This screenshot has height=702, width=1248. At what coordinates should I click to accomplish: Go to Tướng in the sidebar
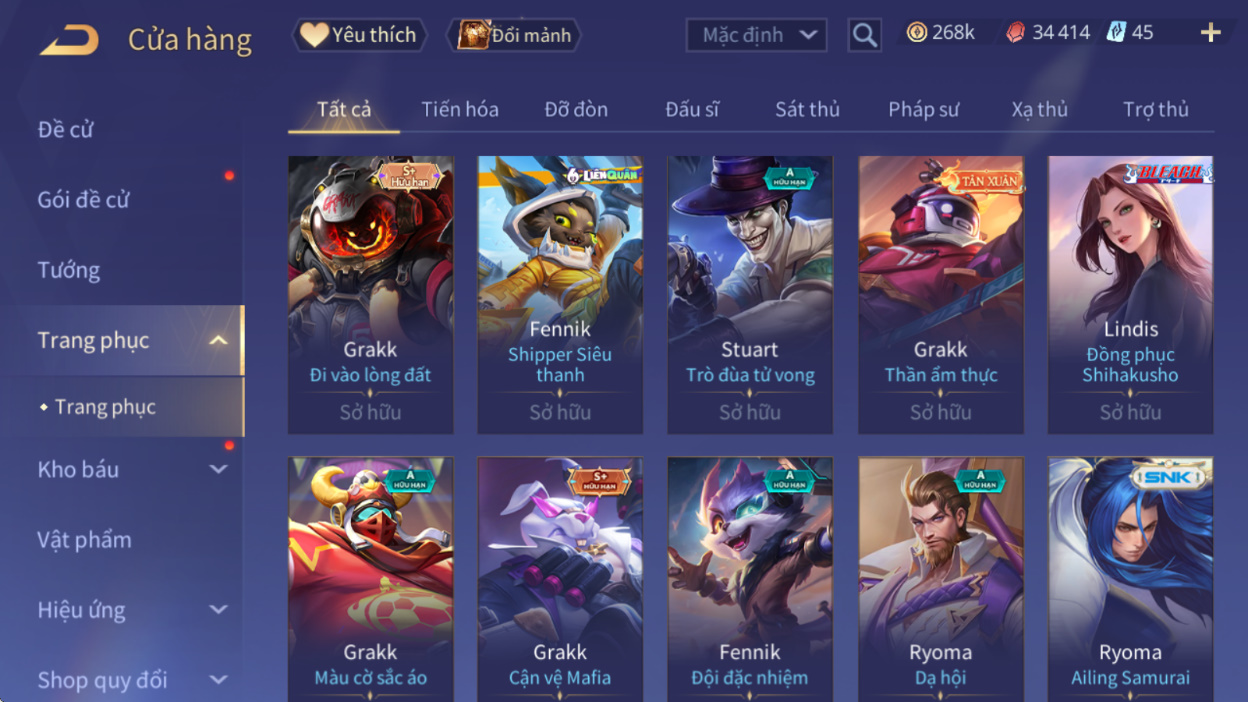point(69,270)
